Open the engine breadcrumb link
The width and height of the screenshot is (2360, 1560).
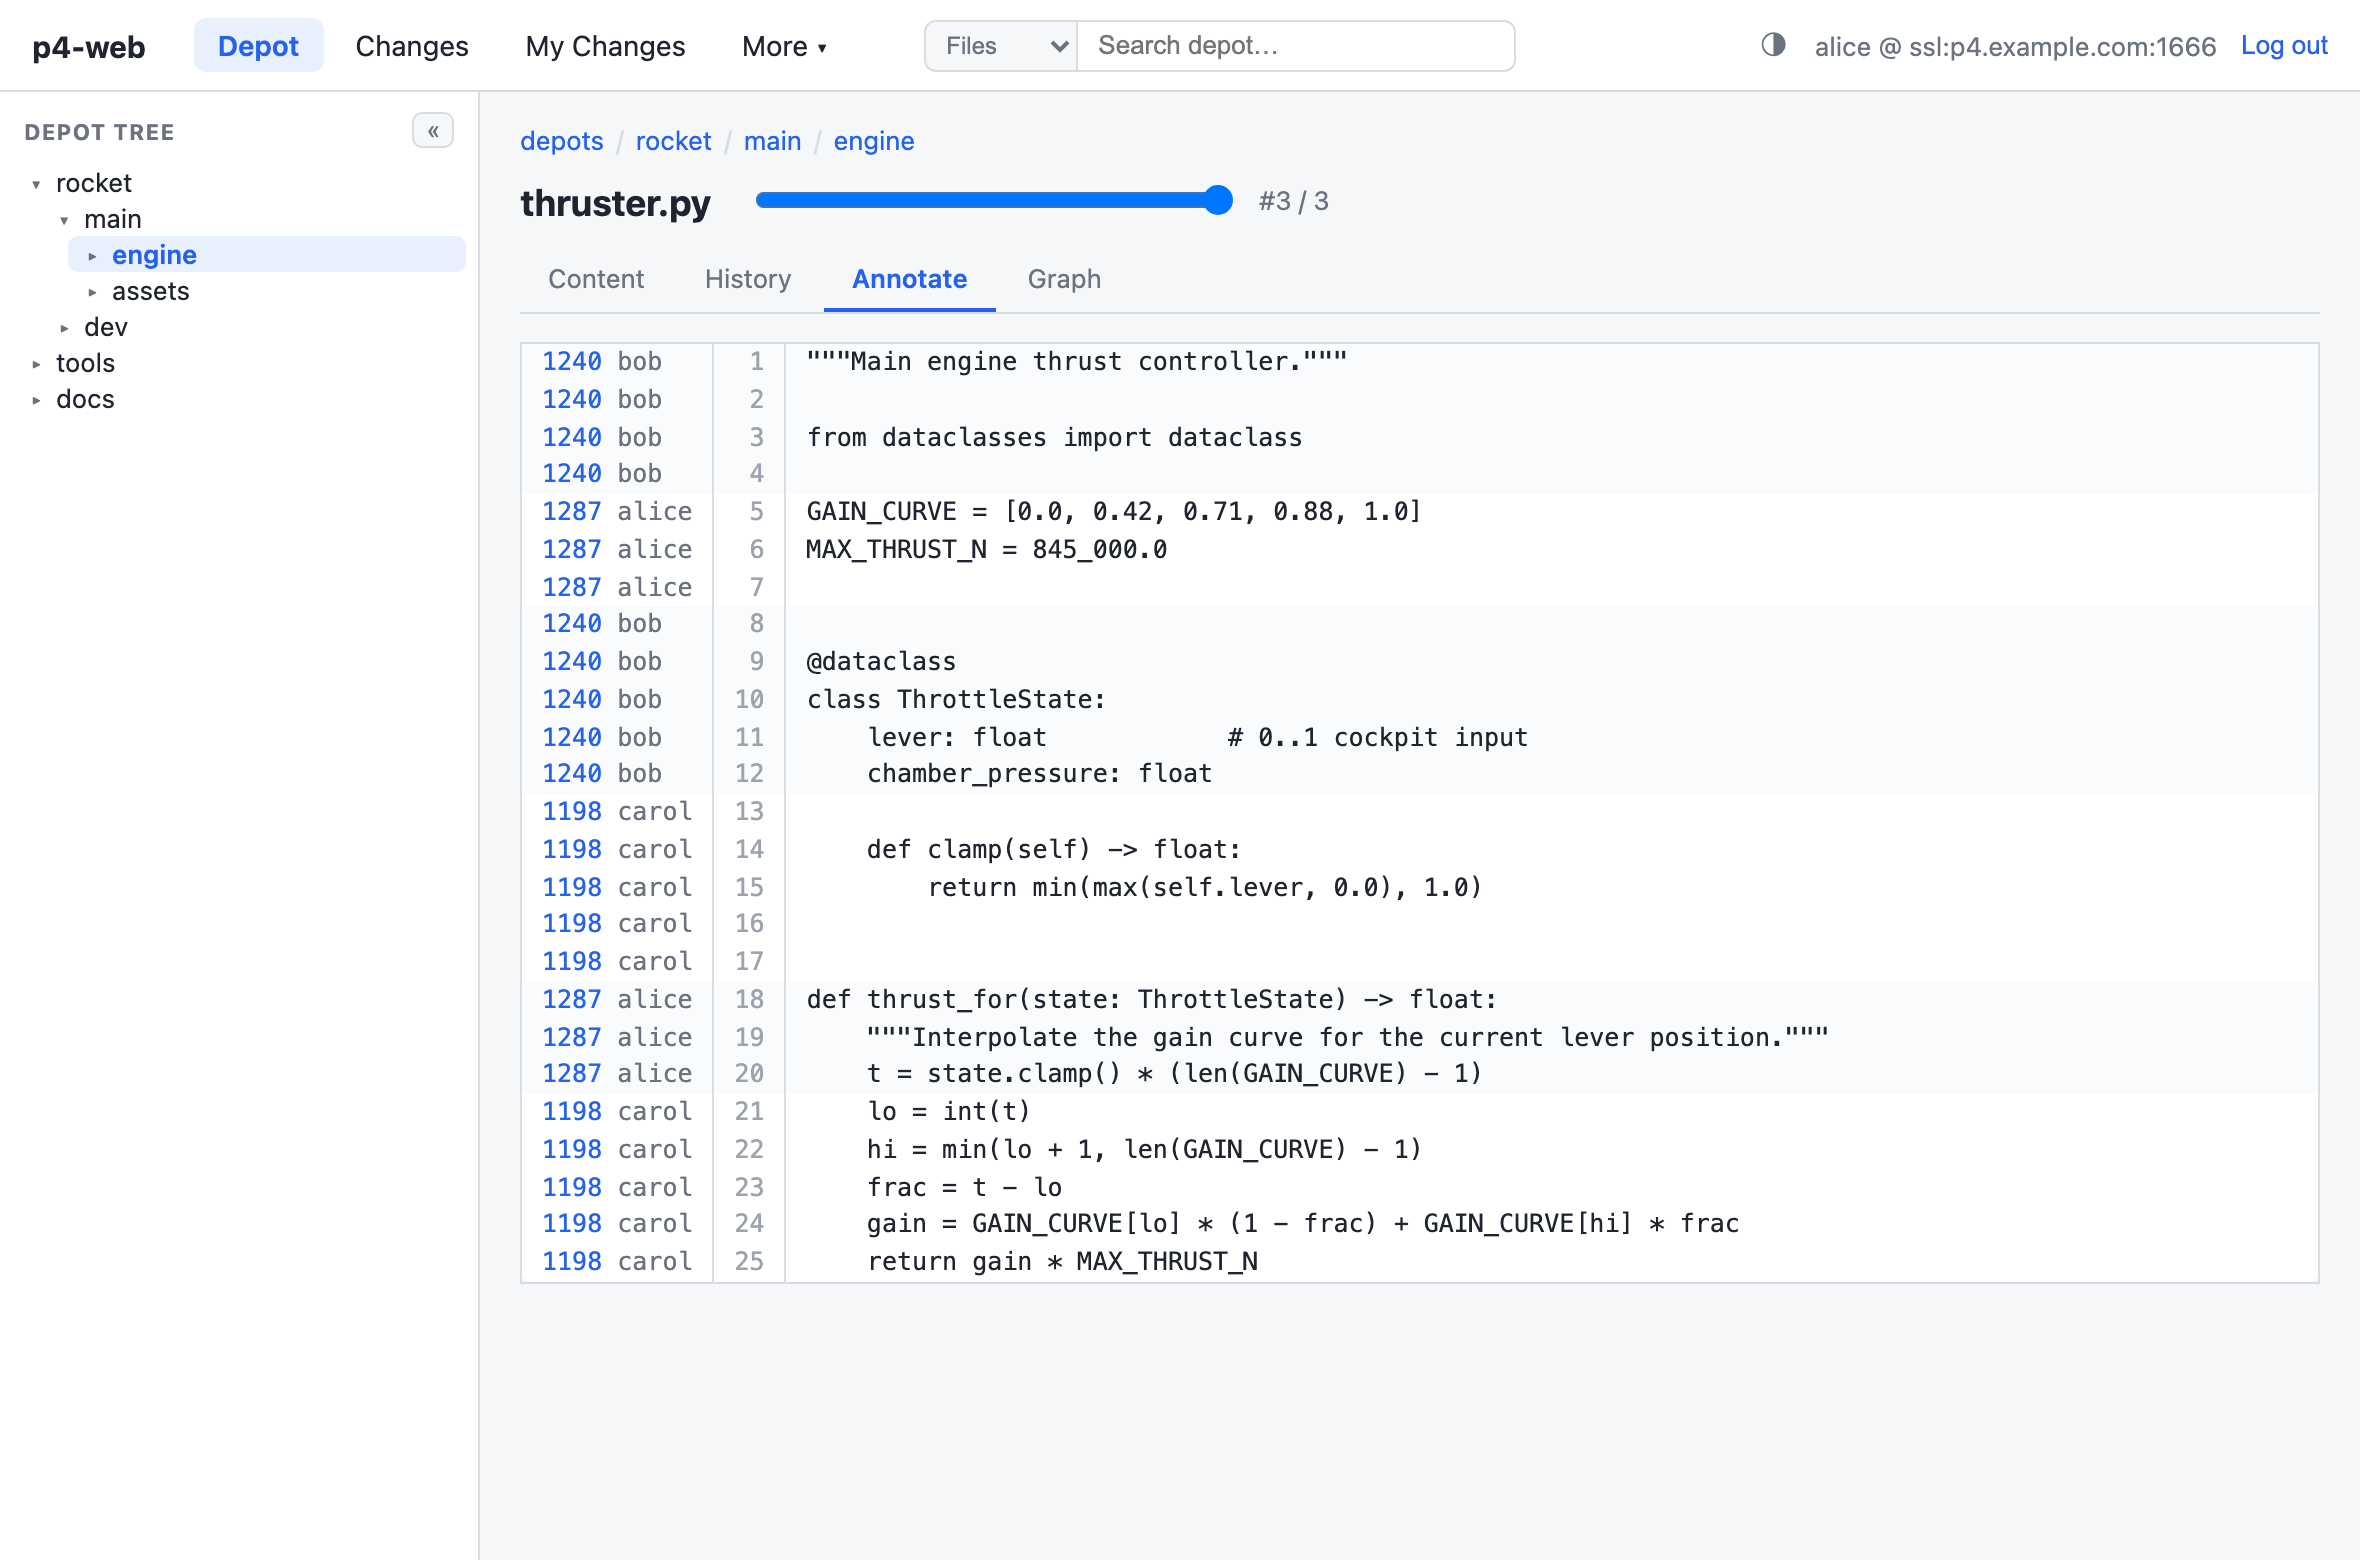click(x=874, y=141)
